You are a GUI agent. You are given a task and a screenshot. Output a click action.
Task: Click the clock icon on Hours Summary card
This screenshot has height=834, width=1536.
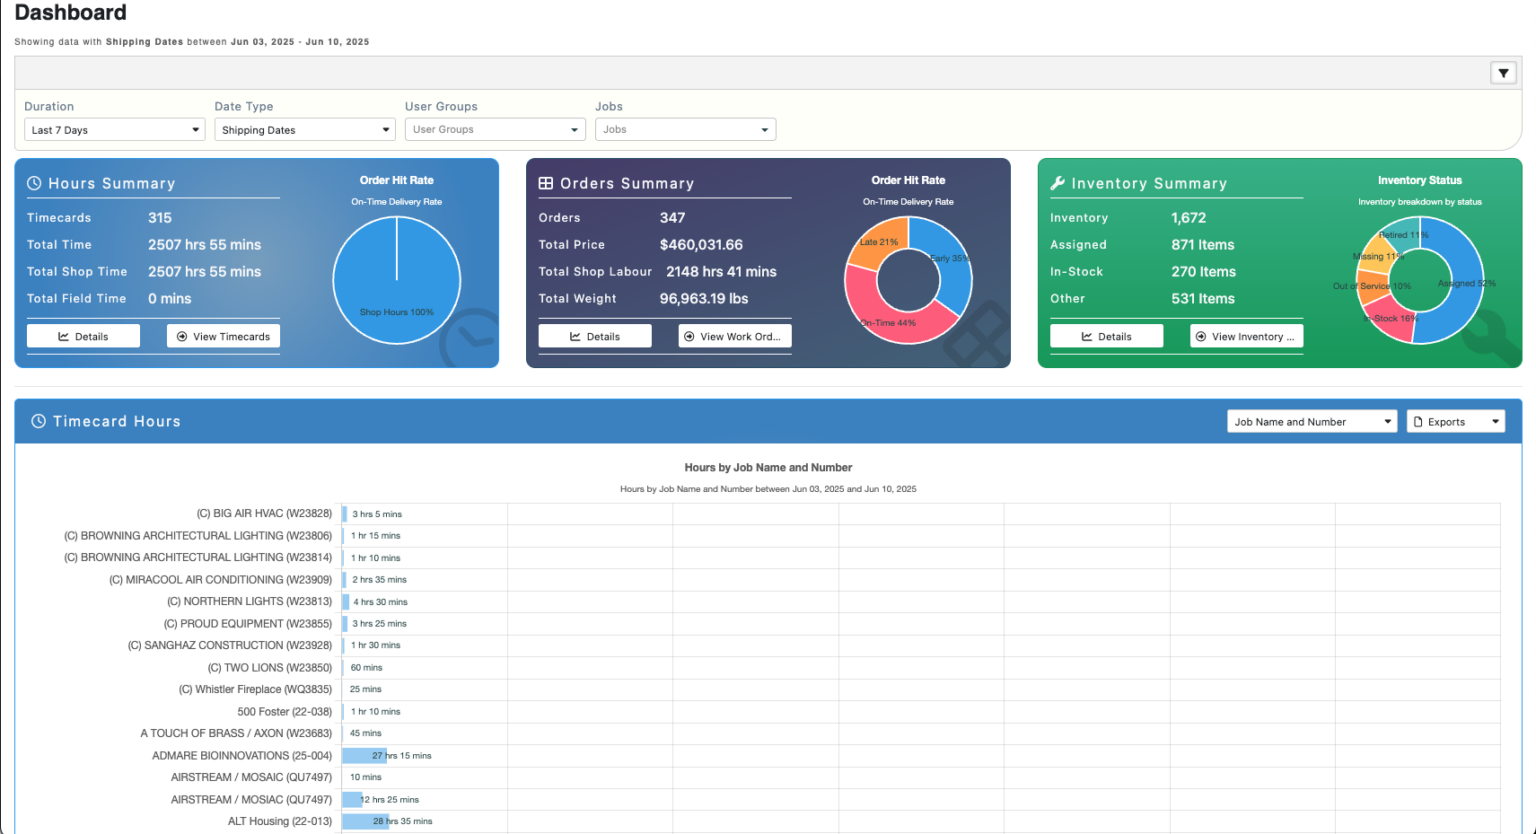coord(34,183)
